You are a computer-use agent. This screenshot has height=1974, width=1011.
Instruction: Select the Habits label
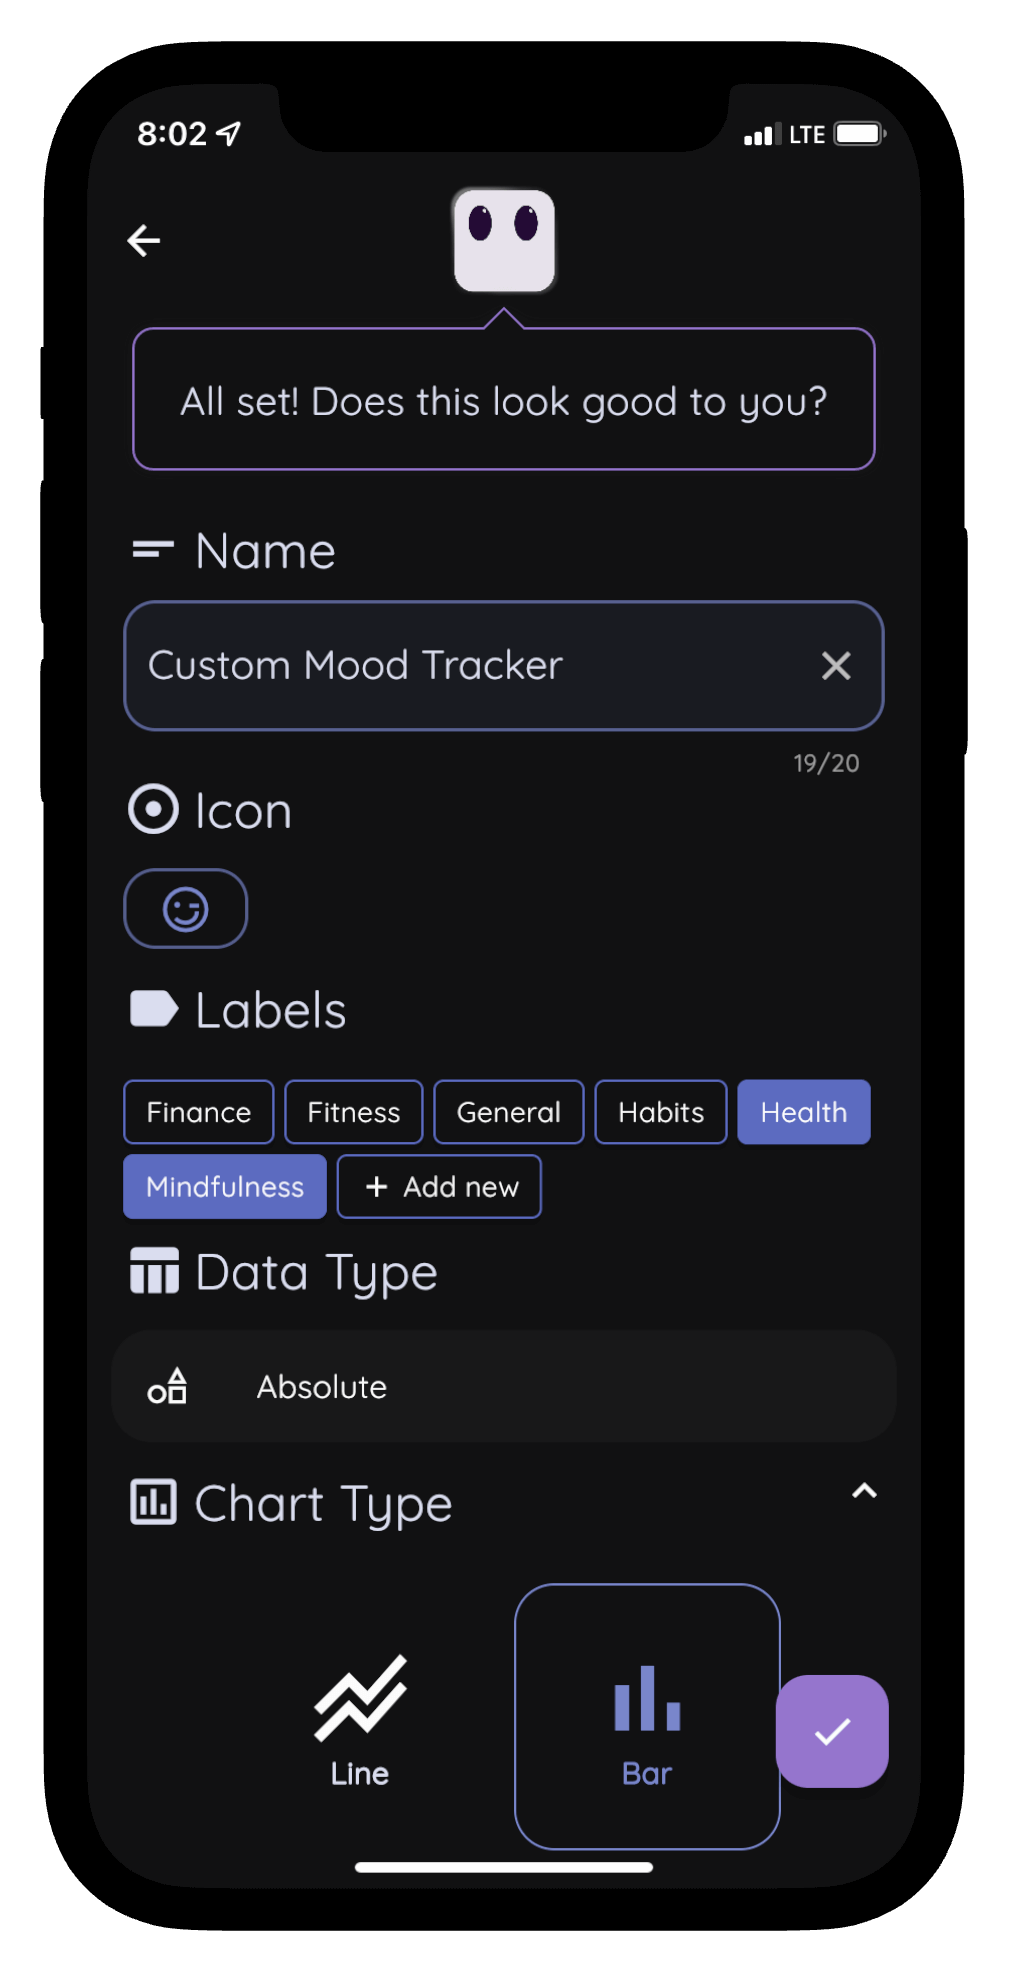660,1111
